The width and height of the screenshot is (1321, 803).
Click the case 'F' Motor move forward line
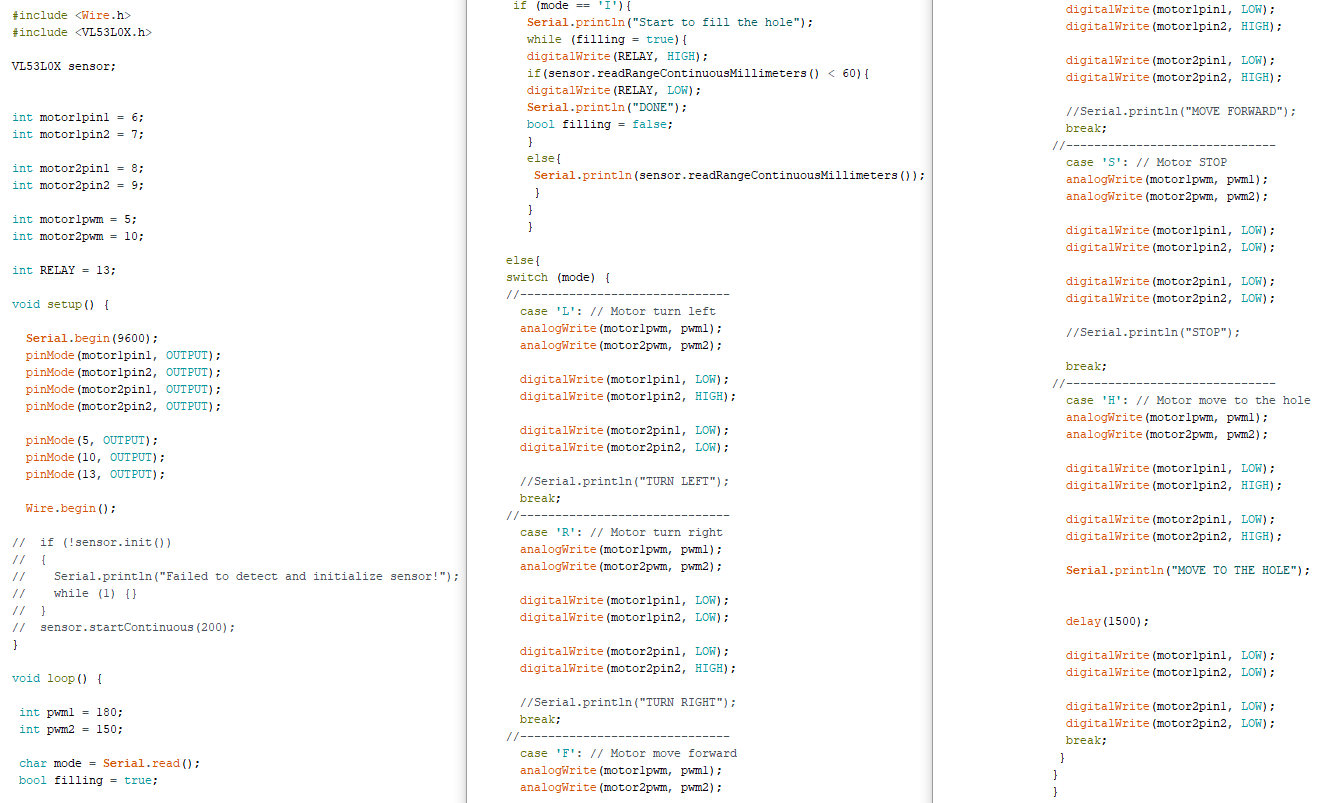(x=627, y=753)
